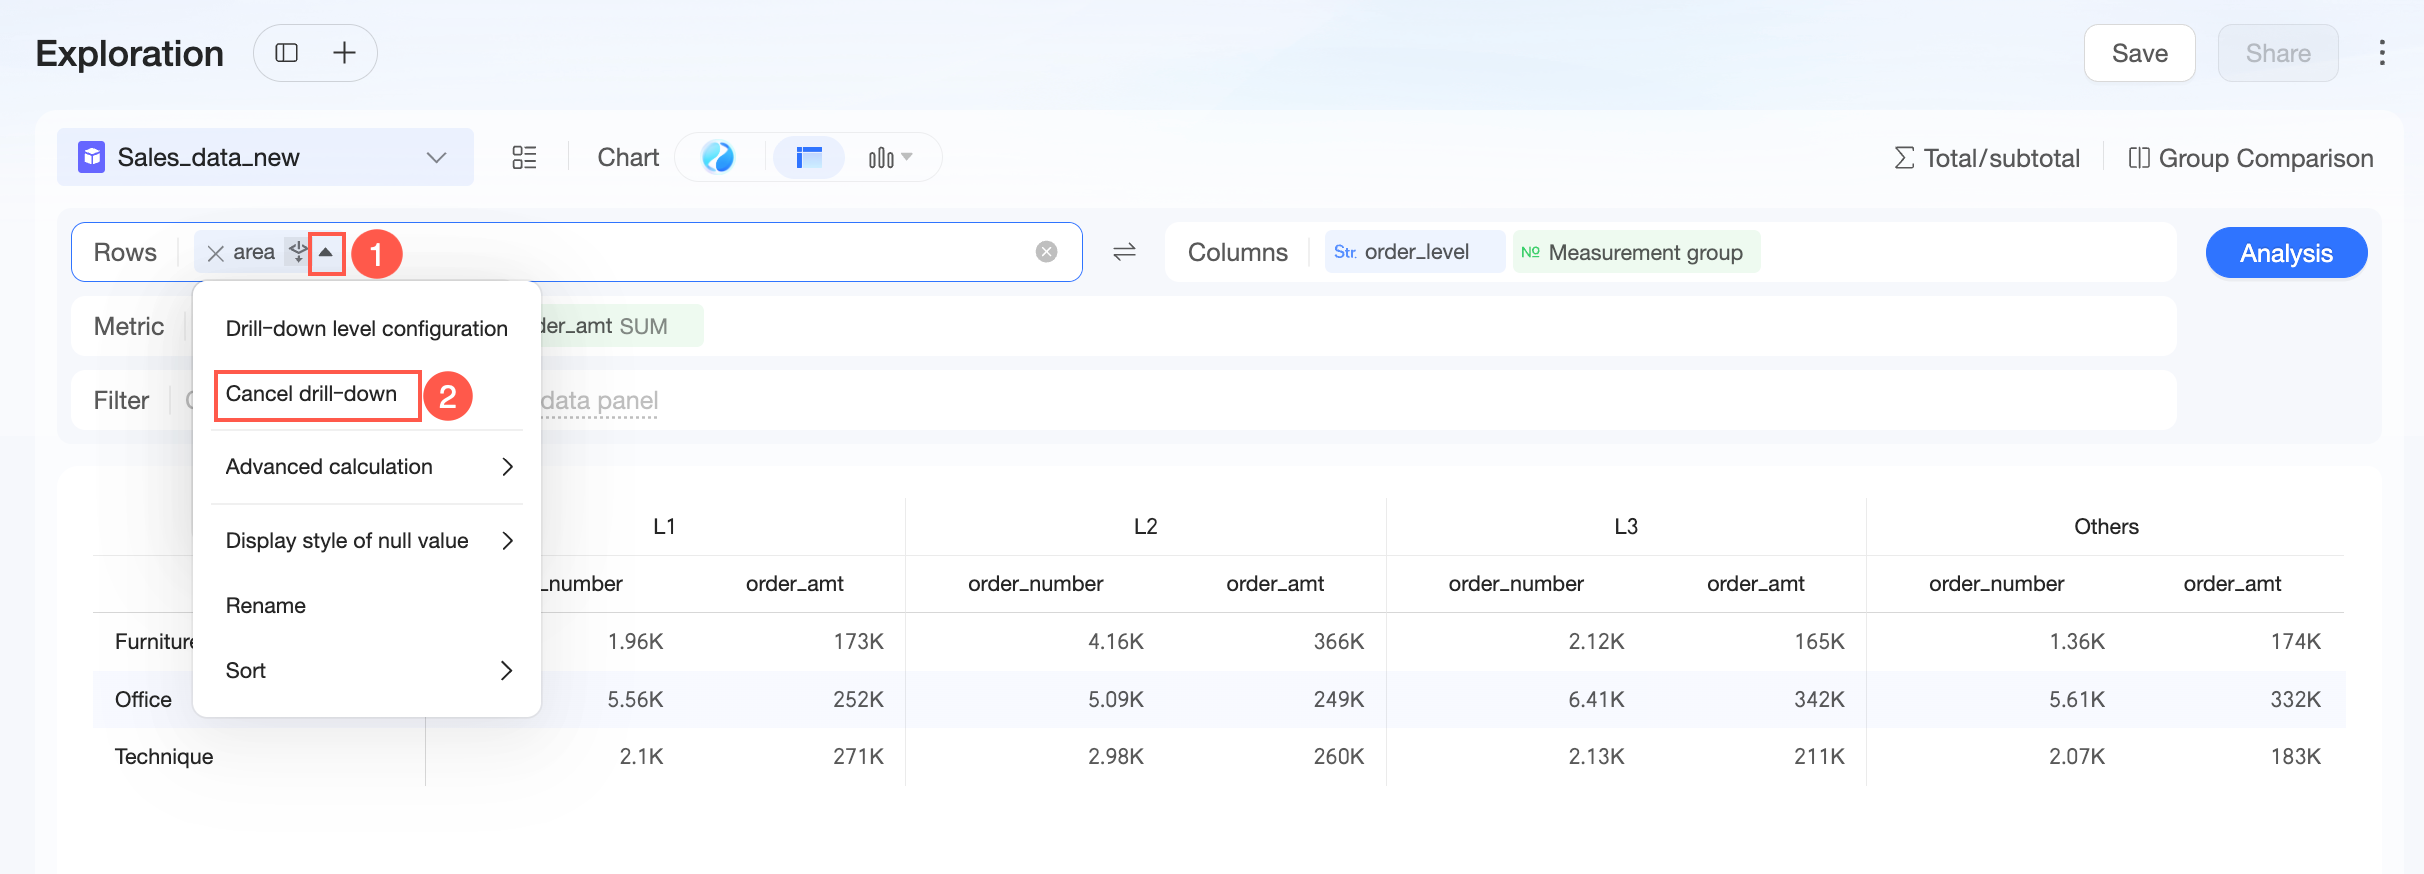Click the drill-down icon on area field

click(298, 252)
